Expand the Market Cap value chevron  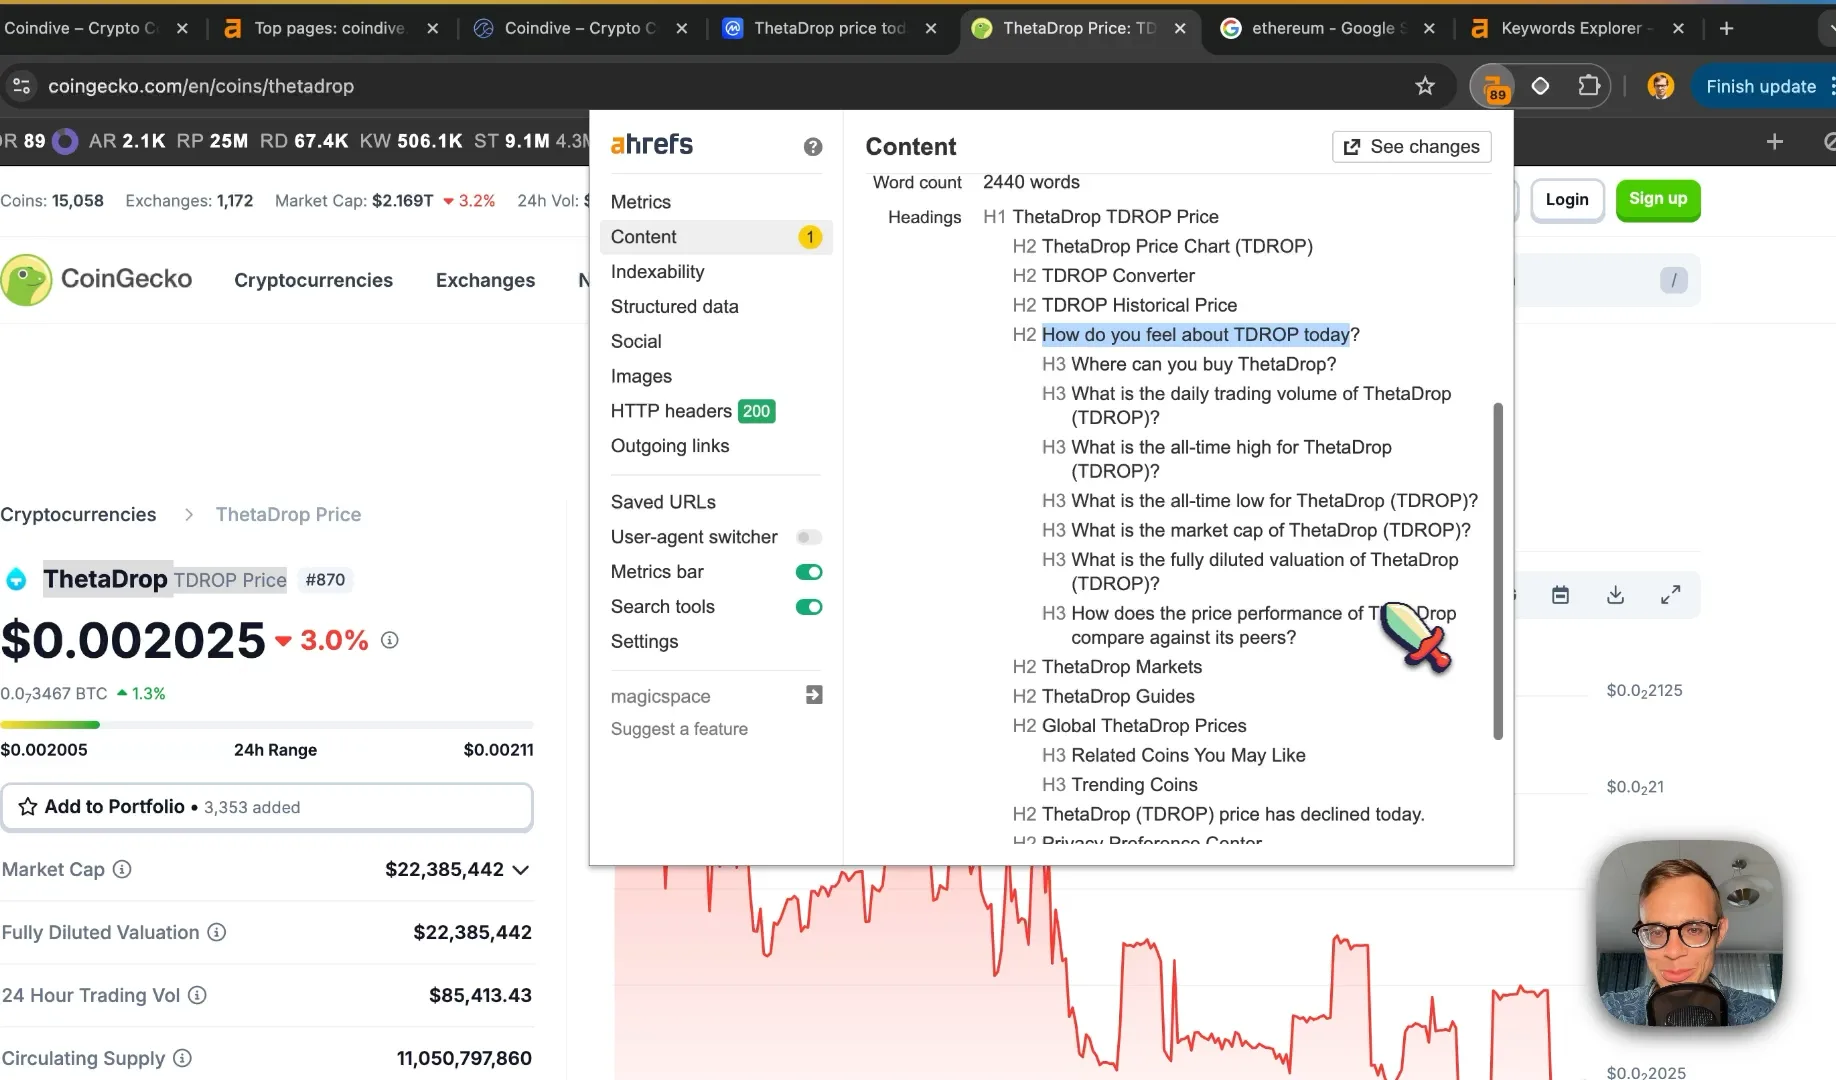520,870
